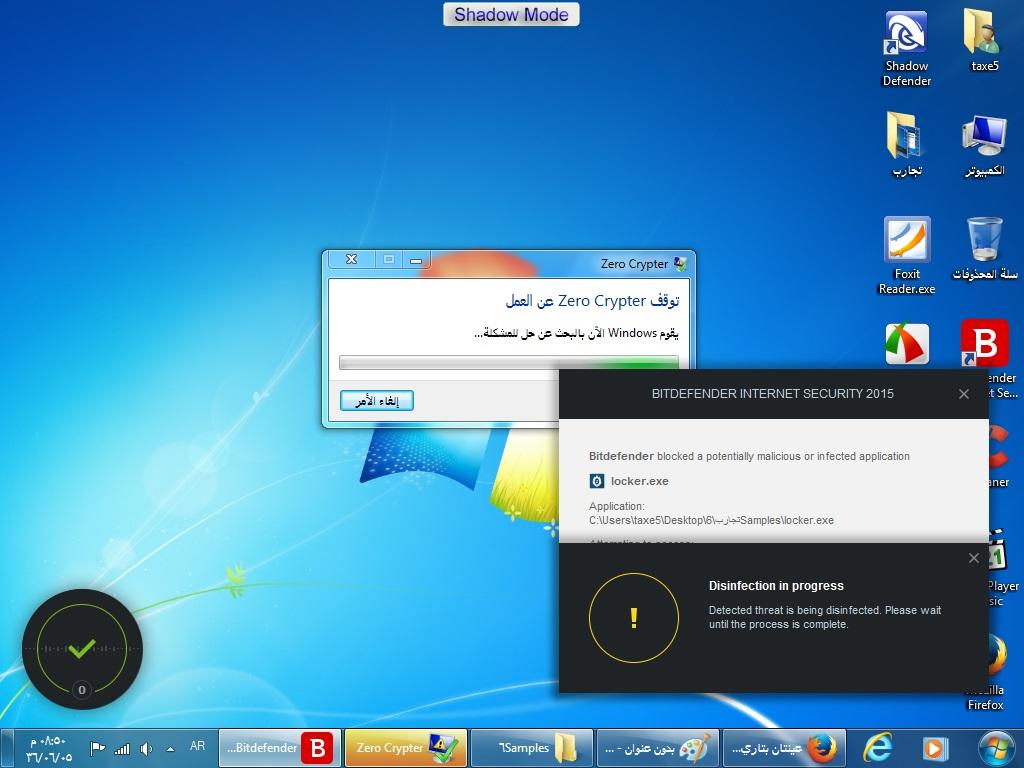Dismiss the Disinfection in progress notification
This screenshot has height=768, width=1024.
tap(974, 558)
